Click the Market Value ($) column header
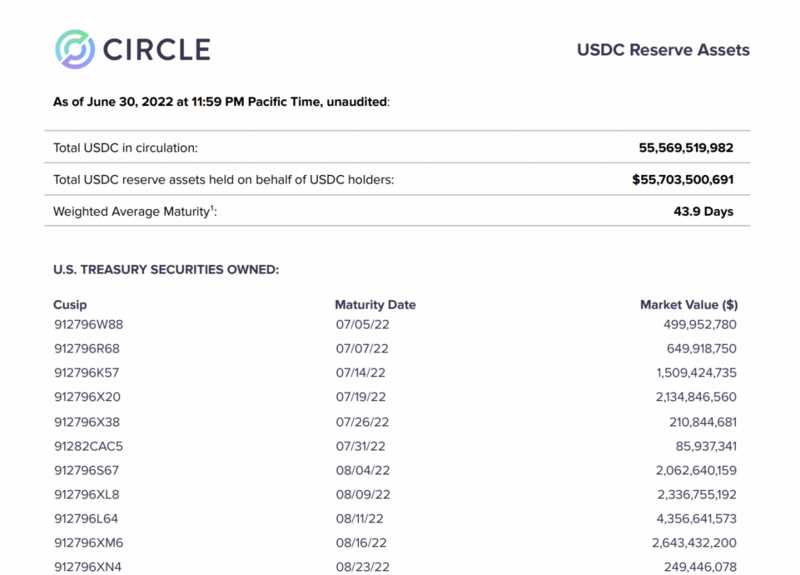This screenshot has height=575, width=800. click(688, 305)
